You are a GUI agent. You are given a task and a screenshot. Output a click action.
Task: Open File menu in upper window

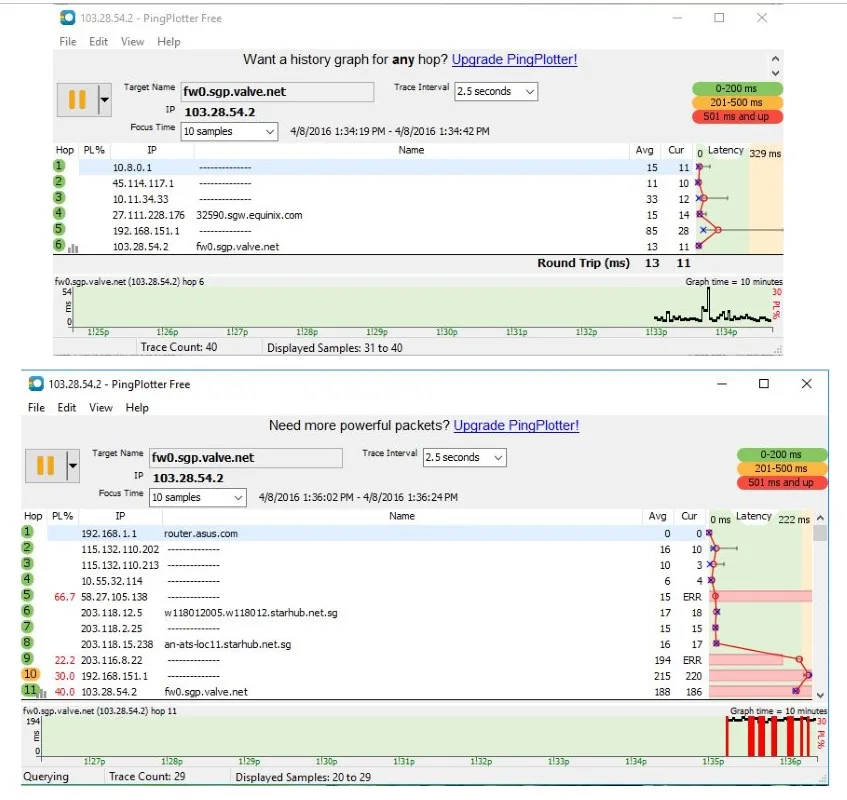point(68,42)
